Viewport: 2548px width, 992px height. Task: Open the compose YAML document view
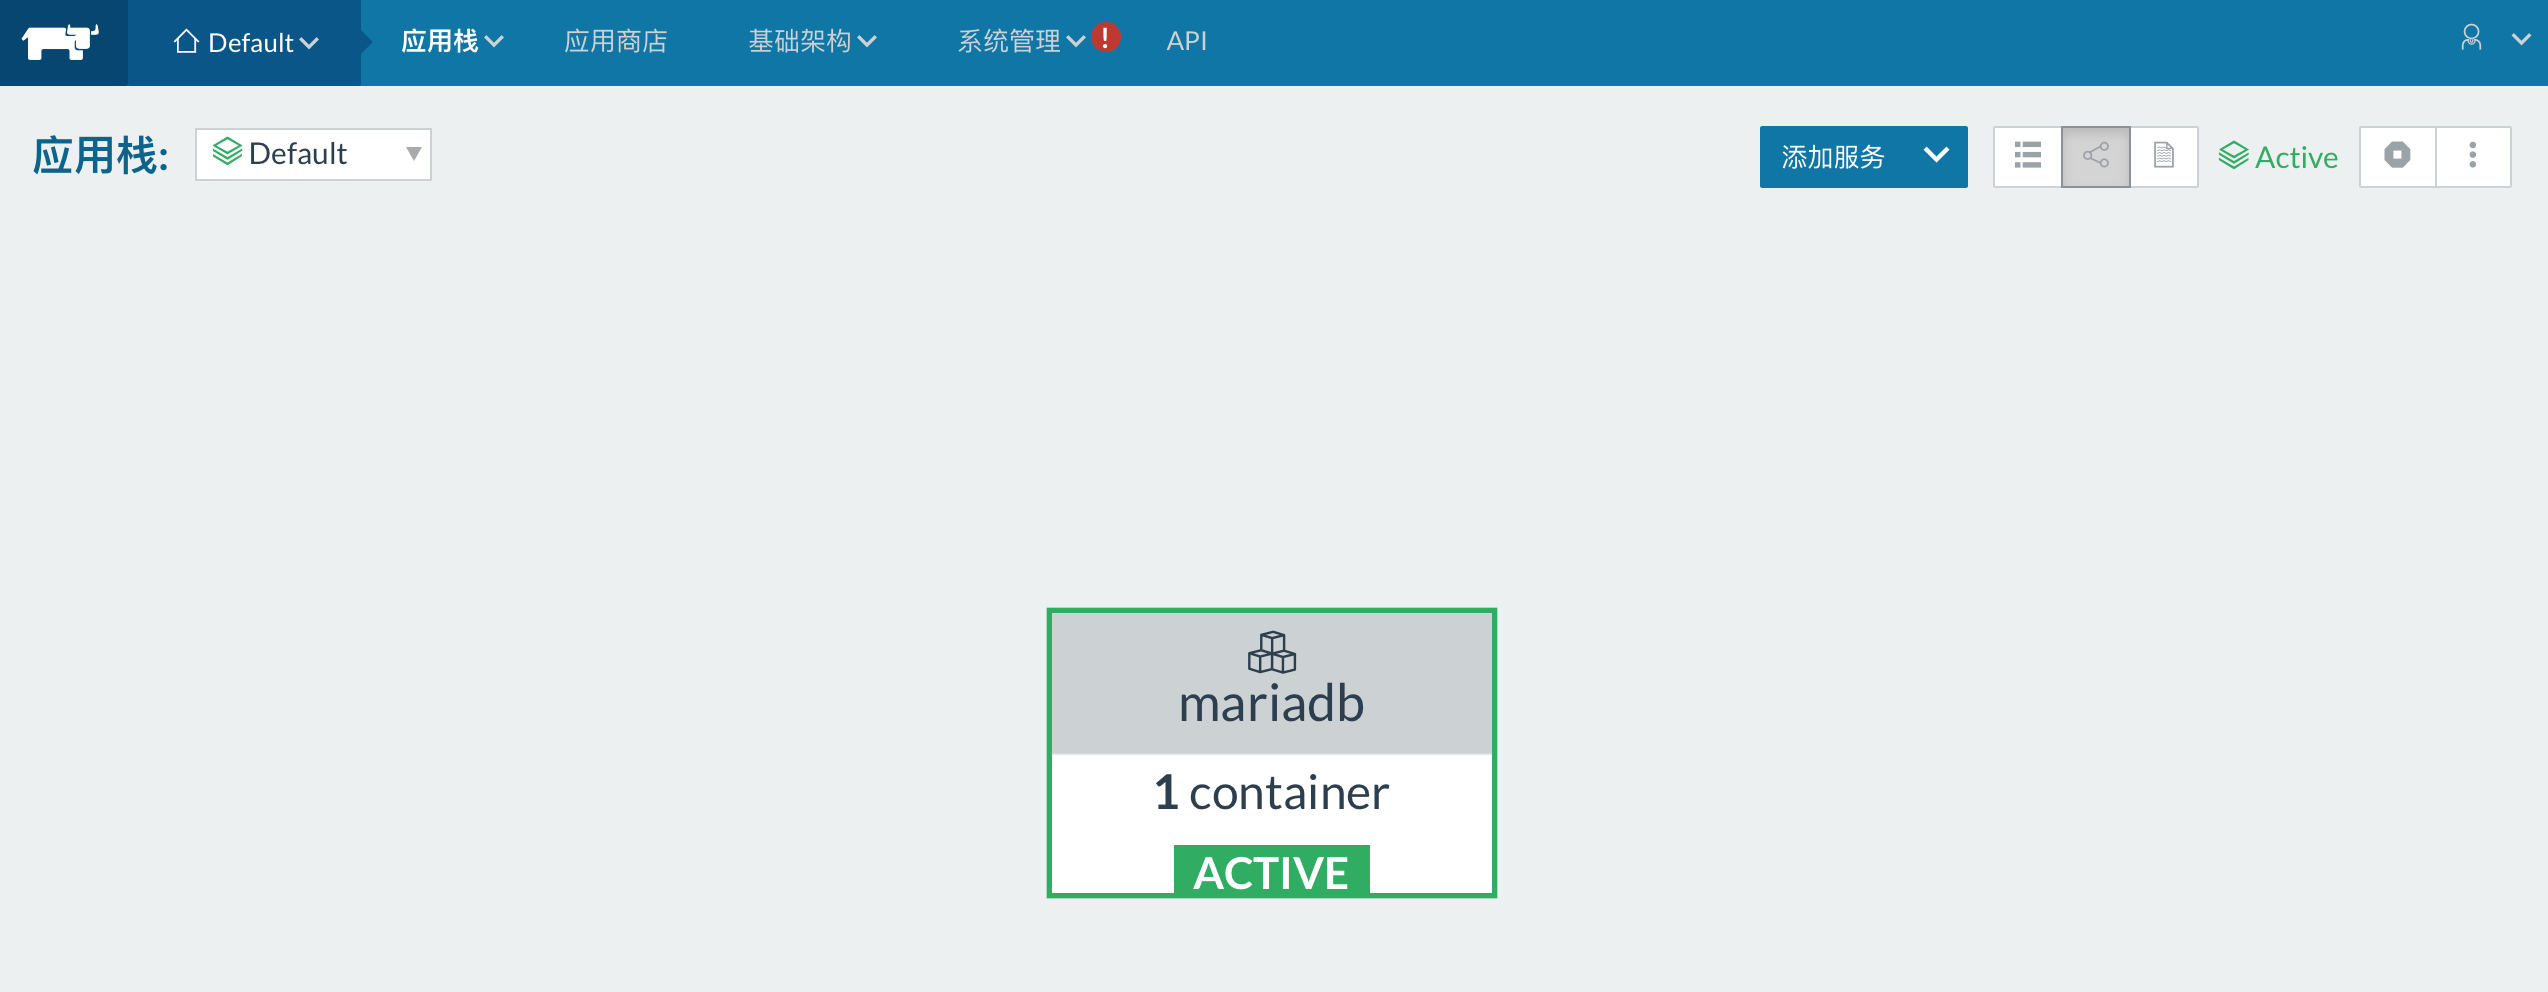tap(2163, 156)
